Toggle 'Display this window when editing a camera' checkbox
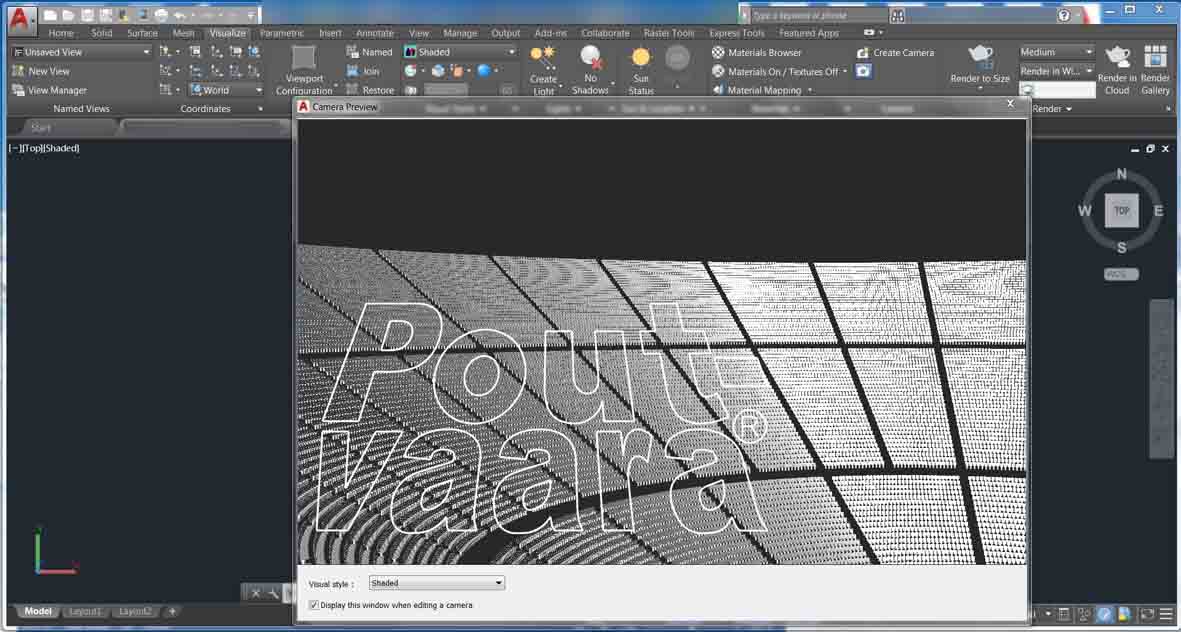 coord(314,605)
